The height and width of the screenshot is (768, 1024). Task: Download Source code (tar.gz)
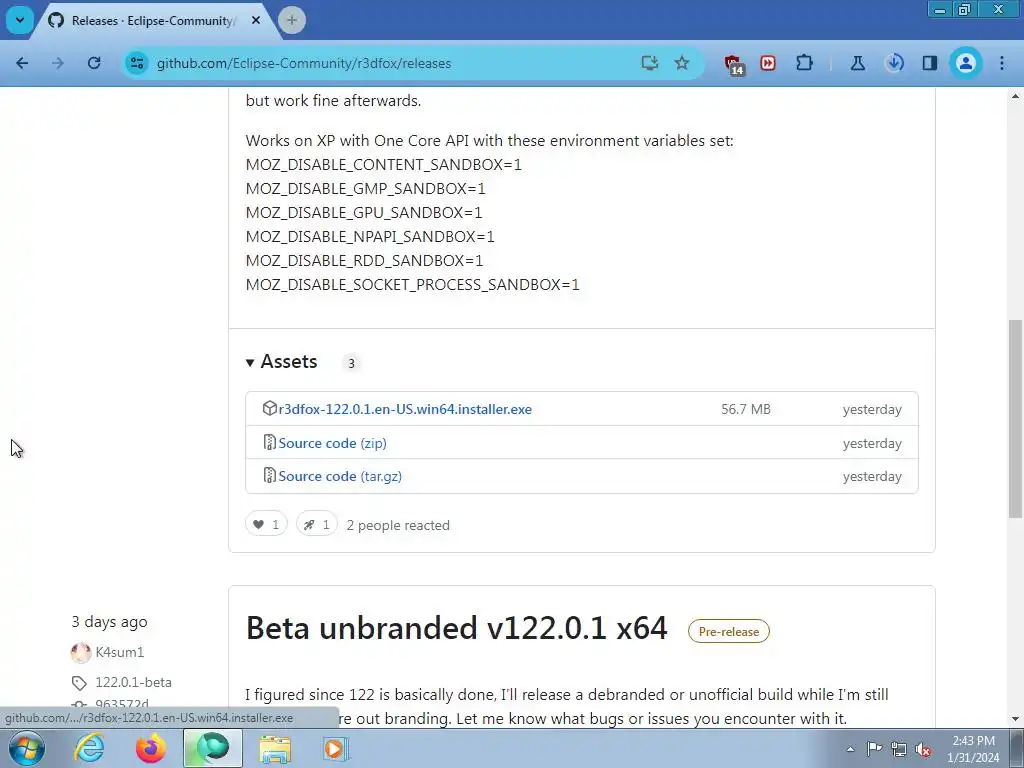coord(340,477)
